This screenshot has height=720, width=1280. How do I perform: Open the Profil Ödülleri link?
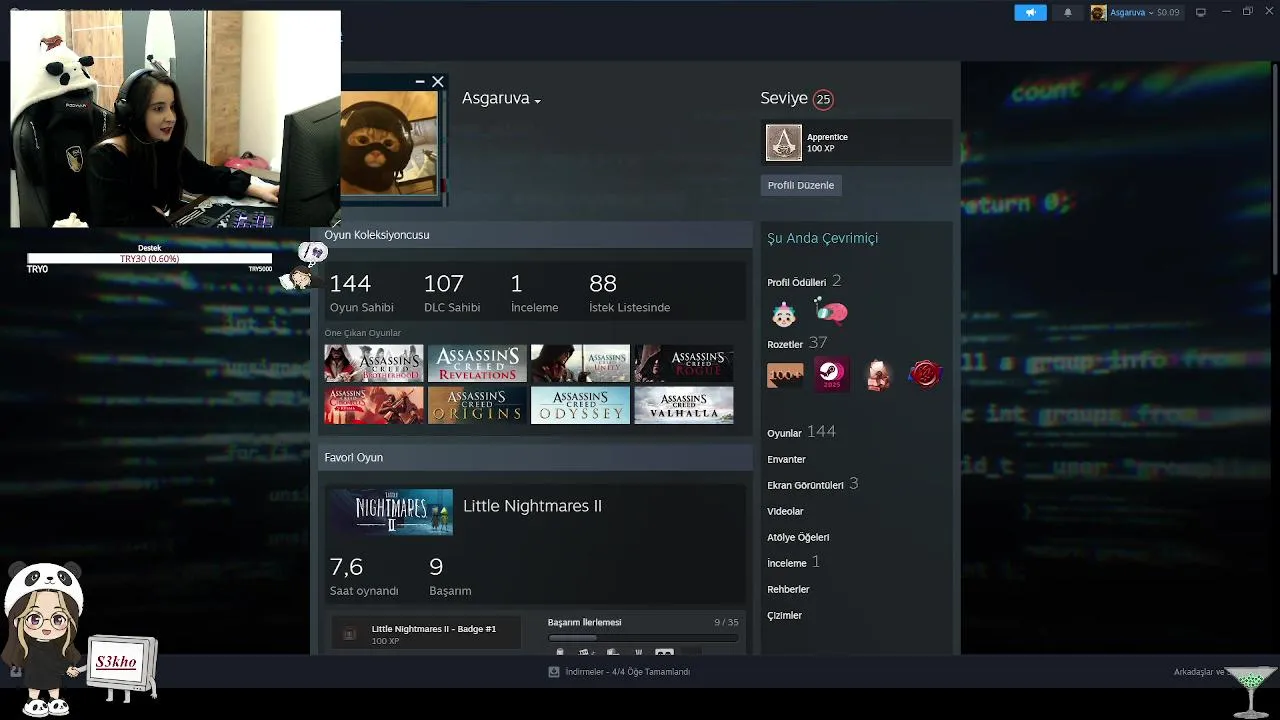point(796,283)
